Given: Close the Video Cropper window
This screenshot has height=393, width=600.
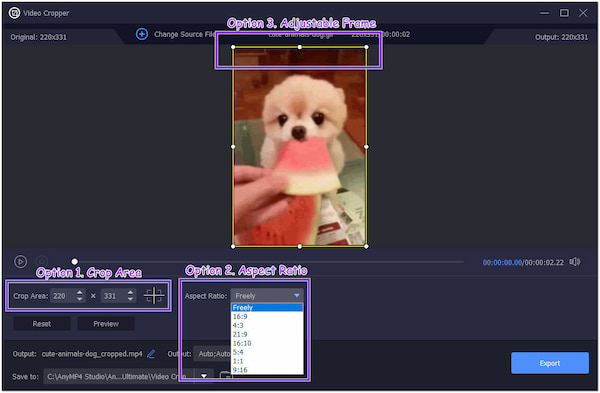Looking at the screenshot, I should (583, 13).
